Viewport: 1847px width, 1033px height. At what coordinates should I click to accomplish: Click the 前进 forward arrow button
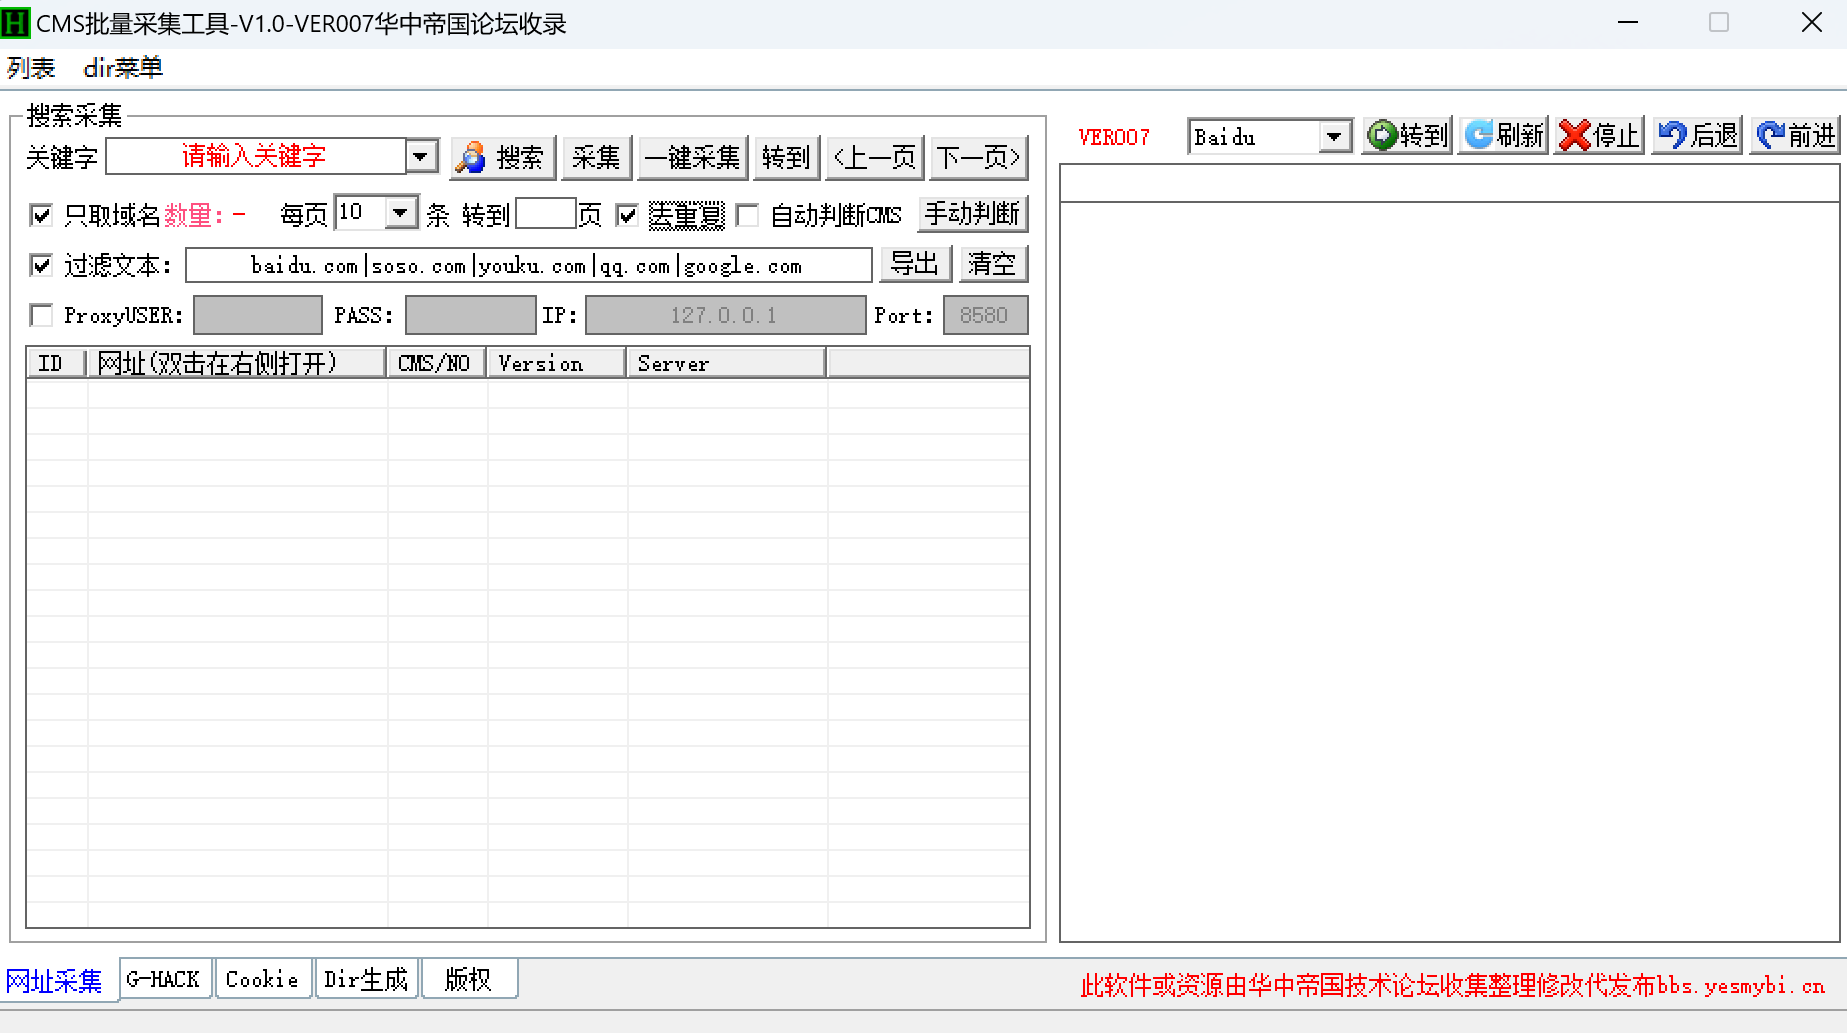coord(1795,136)
